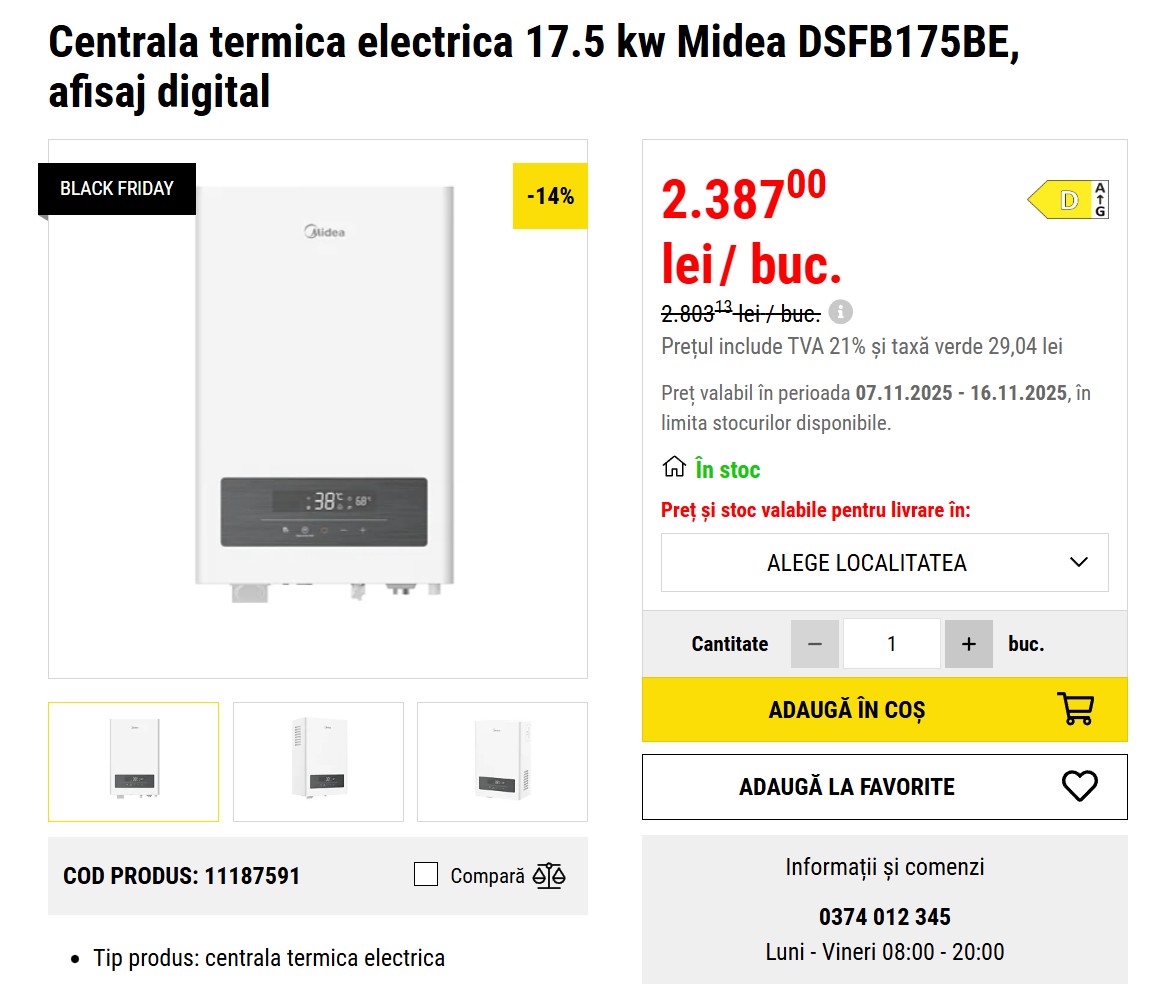
Task: Decrease quantity with minus button
Action: point(815,644)
